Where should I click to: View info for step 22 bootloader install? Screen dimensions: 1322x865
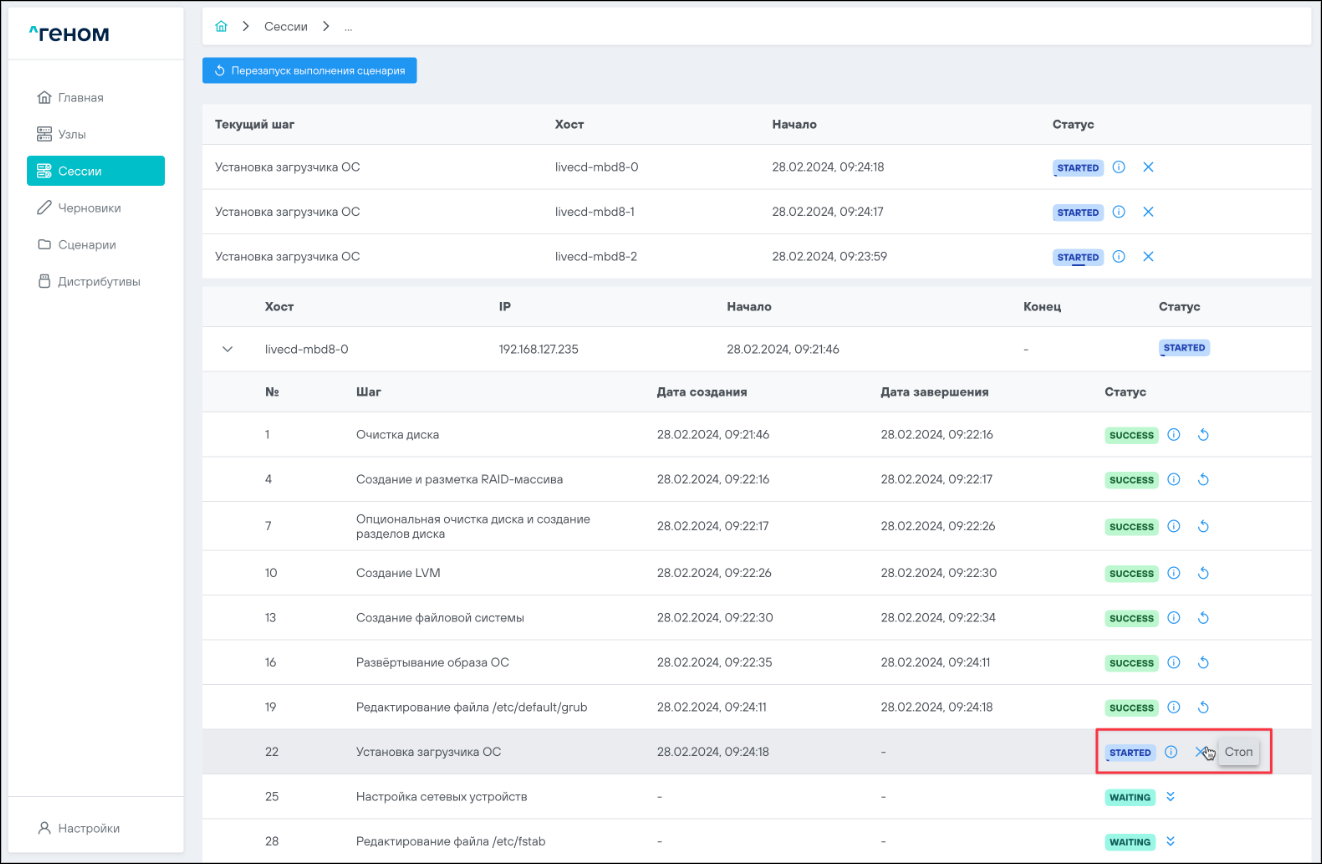click(1171, 752)
